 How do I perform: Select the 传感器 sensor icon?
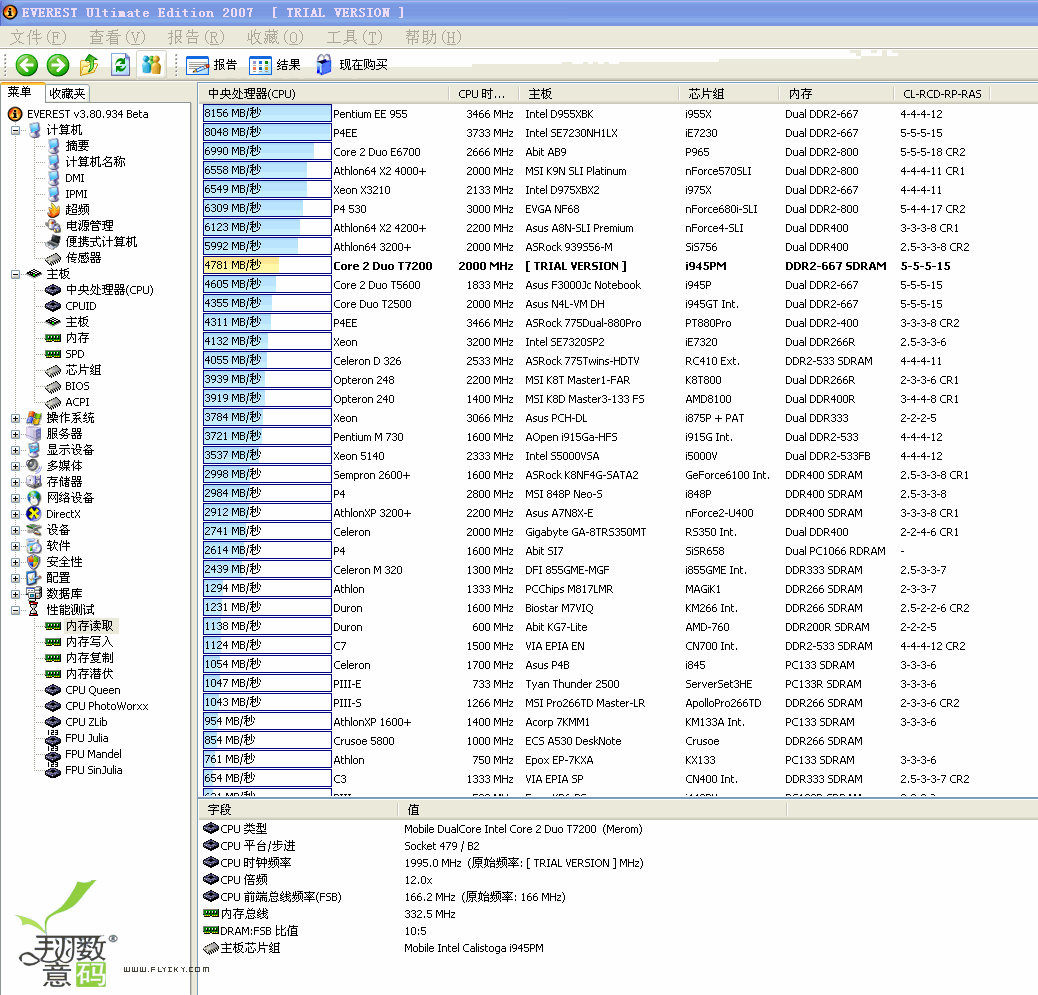point(53,258)
